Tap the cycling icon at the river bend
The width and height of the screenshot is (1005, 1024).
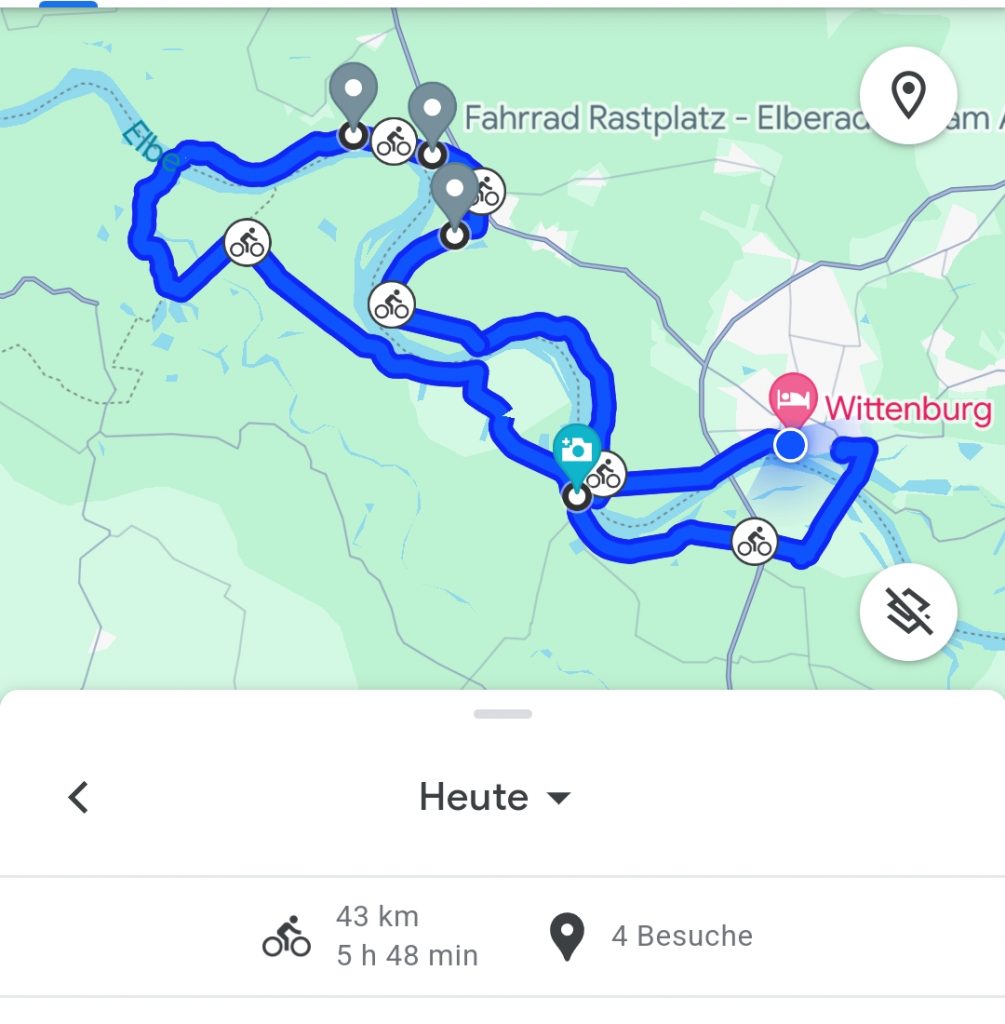point(391,305)
